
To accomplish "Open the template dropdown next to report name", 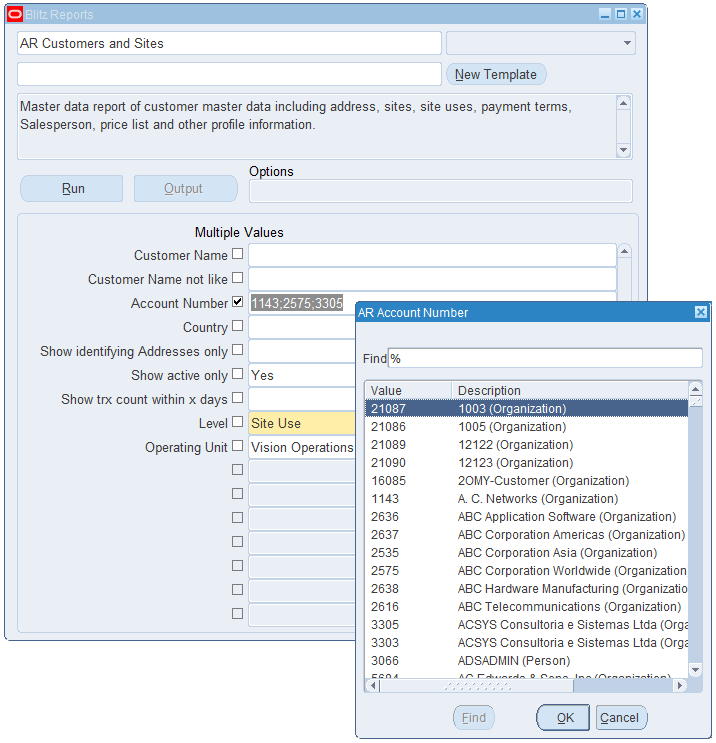I will [627, 43].
